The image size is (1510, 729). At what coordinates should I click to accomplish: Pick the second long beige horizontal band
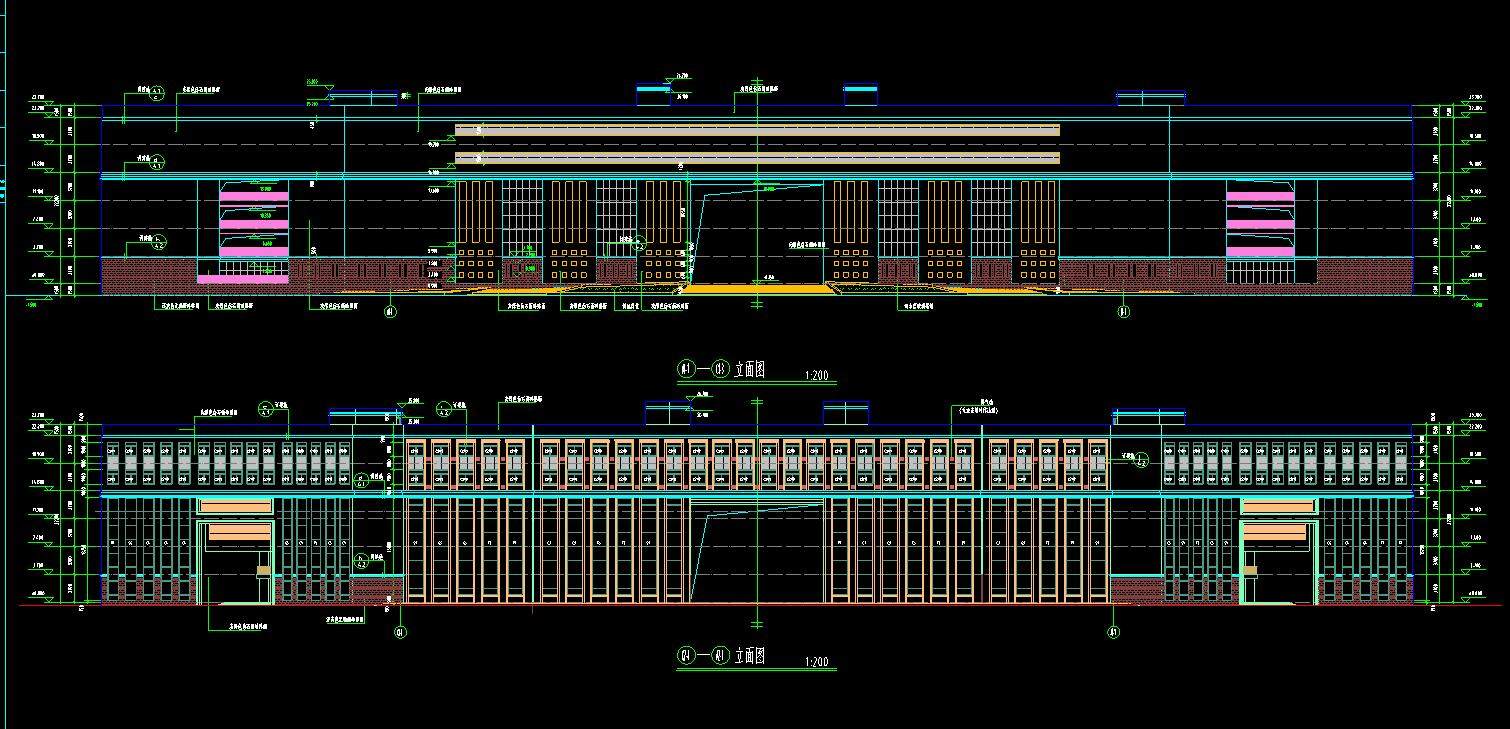[757, 158]
